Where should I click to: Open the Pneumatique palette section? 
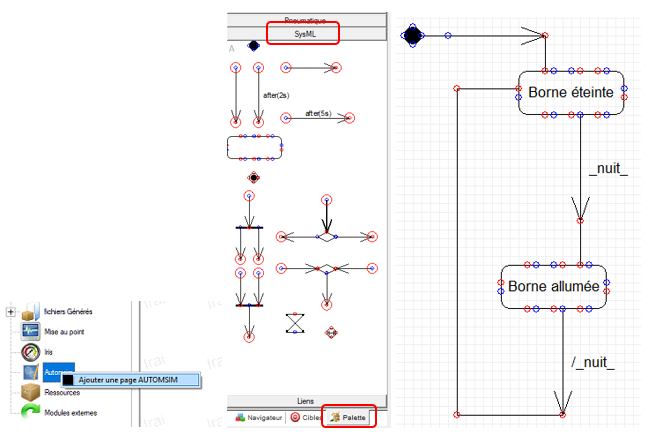pos(306,18)
